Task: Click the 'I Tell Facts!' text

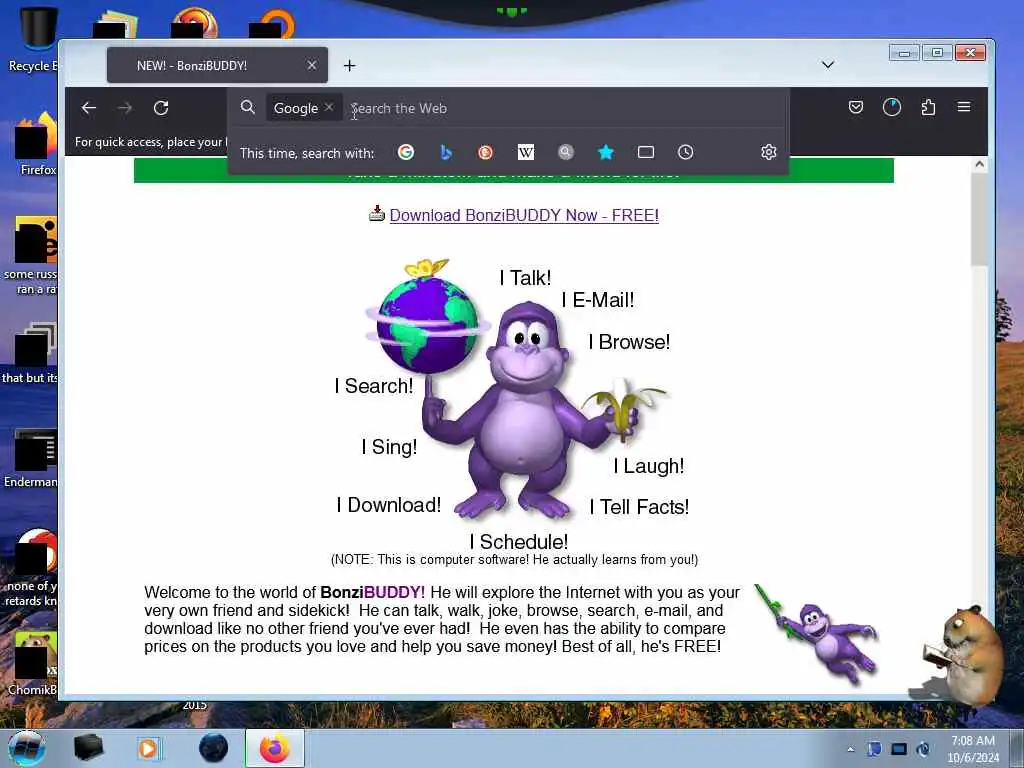Action: coord(639,507)
